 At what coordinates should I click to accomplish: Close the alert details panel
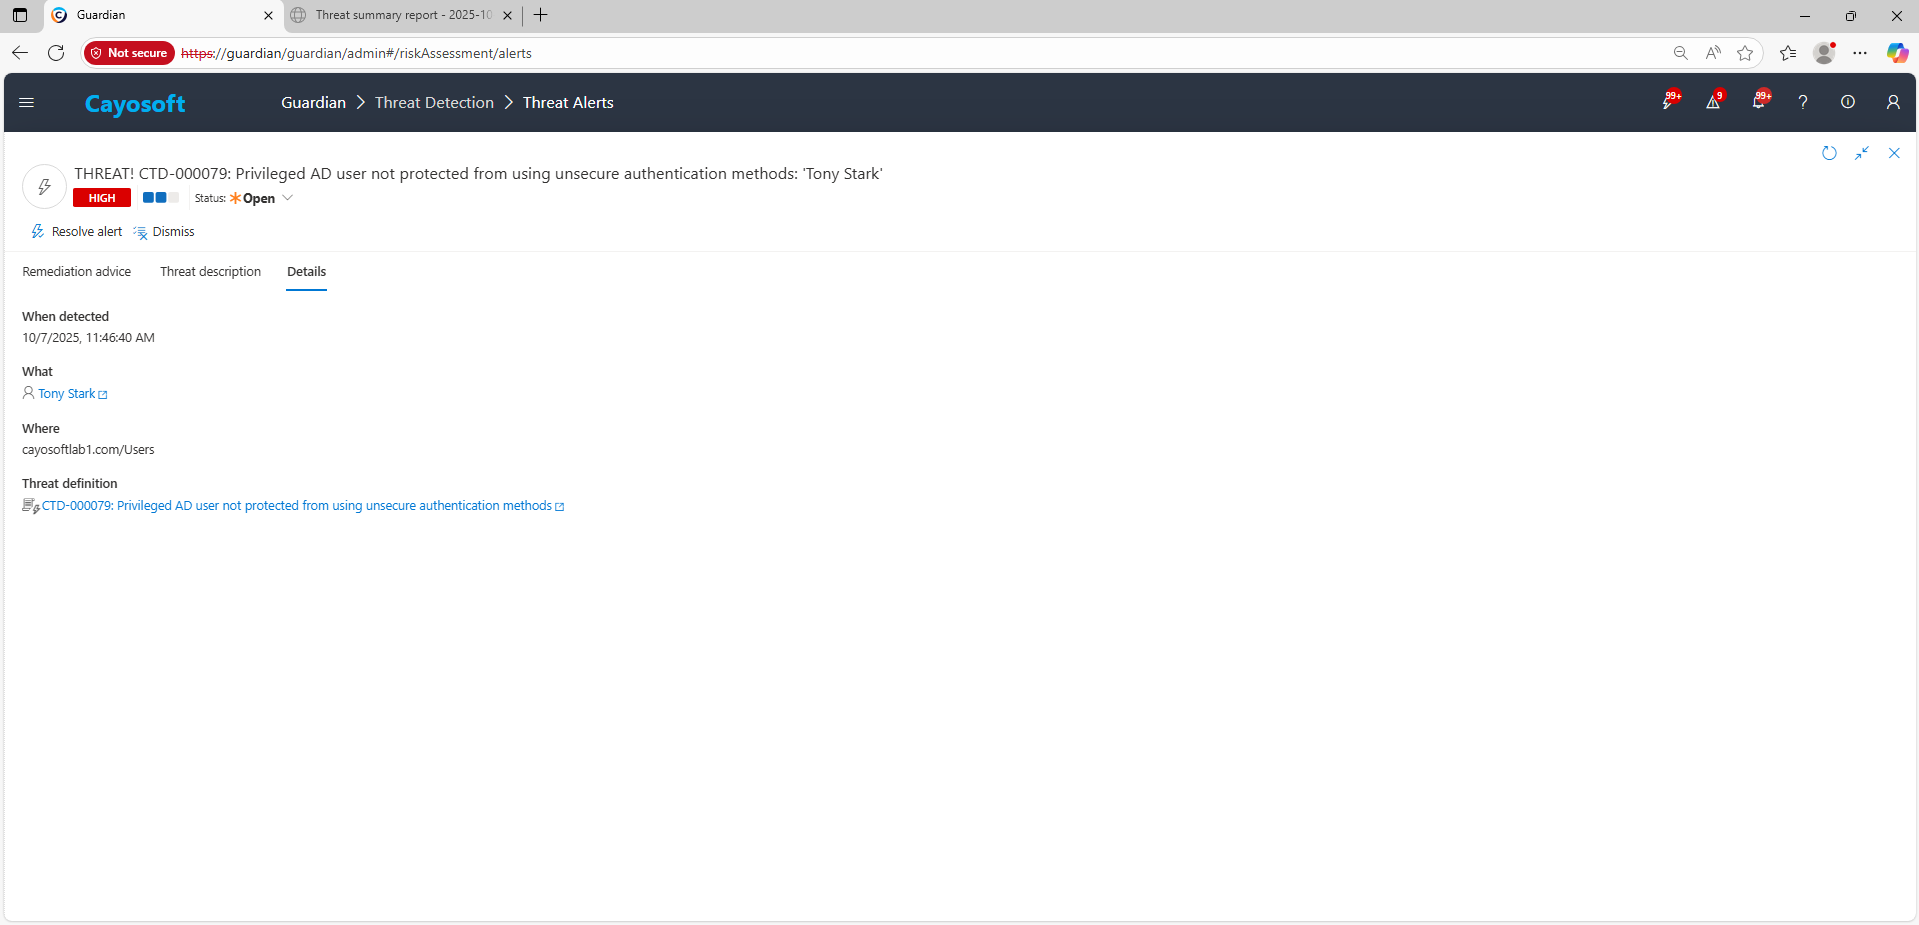(x=1894, y=153)
